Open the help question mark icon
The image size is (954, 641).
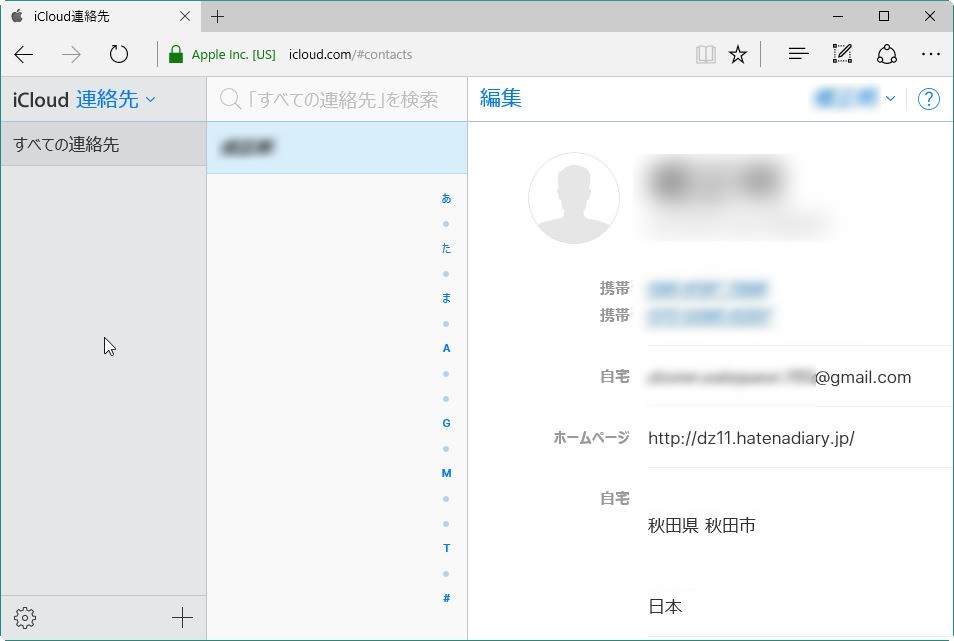pyautogui.click(x=928, y=99)
